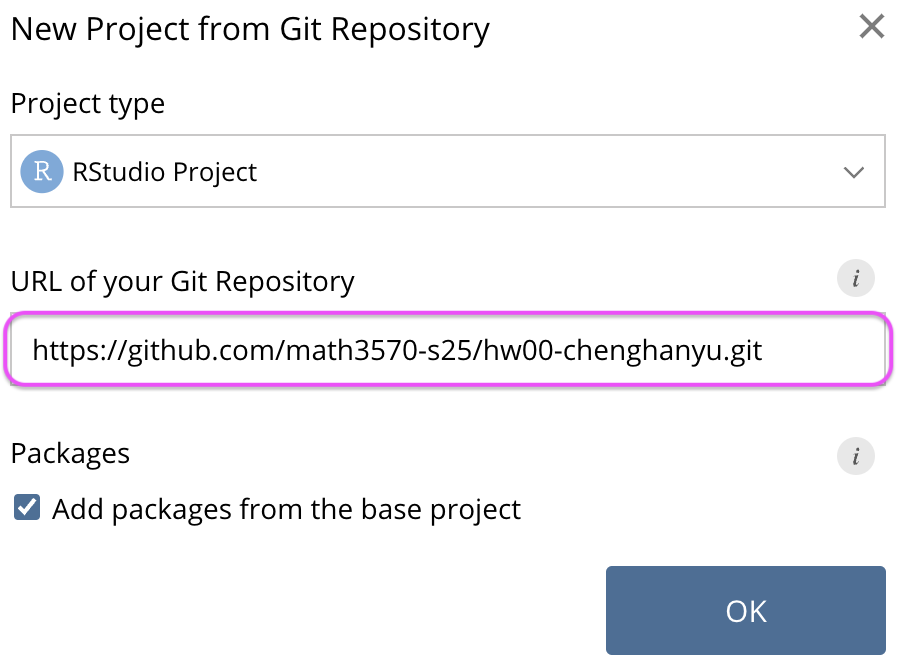The width and height of the screenshot is (898, 664).
Task: Click the 'Project type' field label
Action: (x=88, y=104)
